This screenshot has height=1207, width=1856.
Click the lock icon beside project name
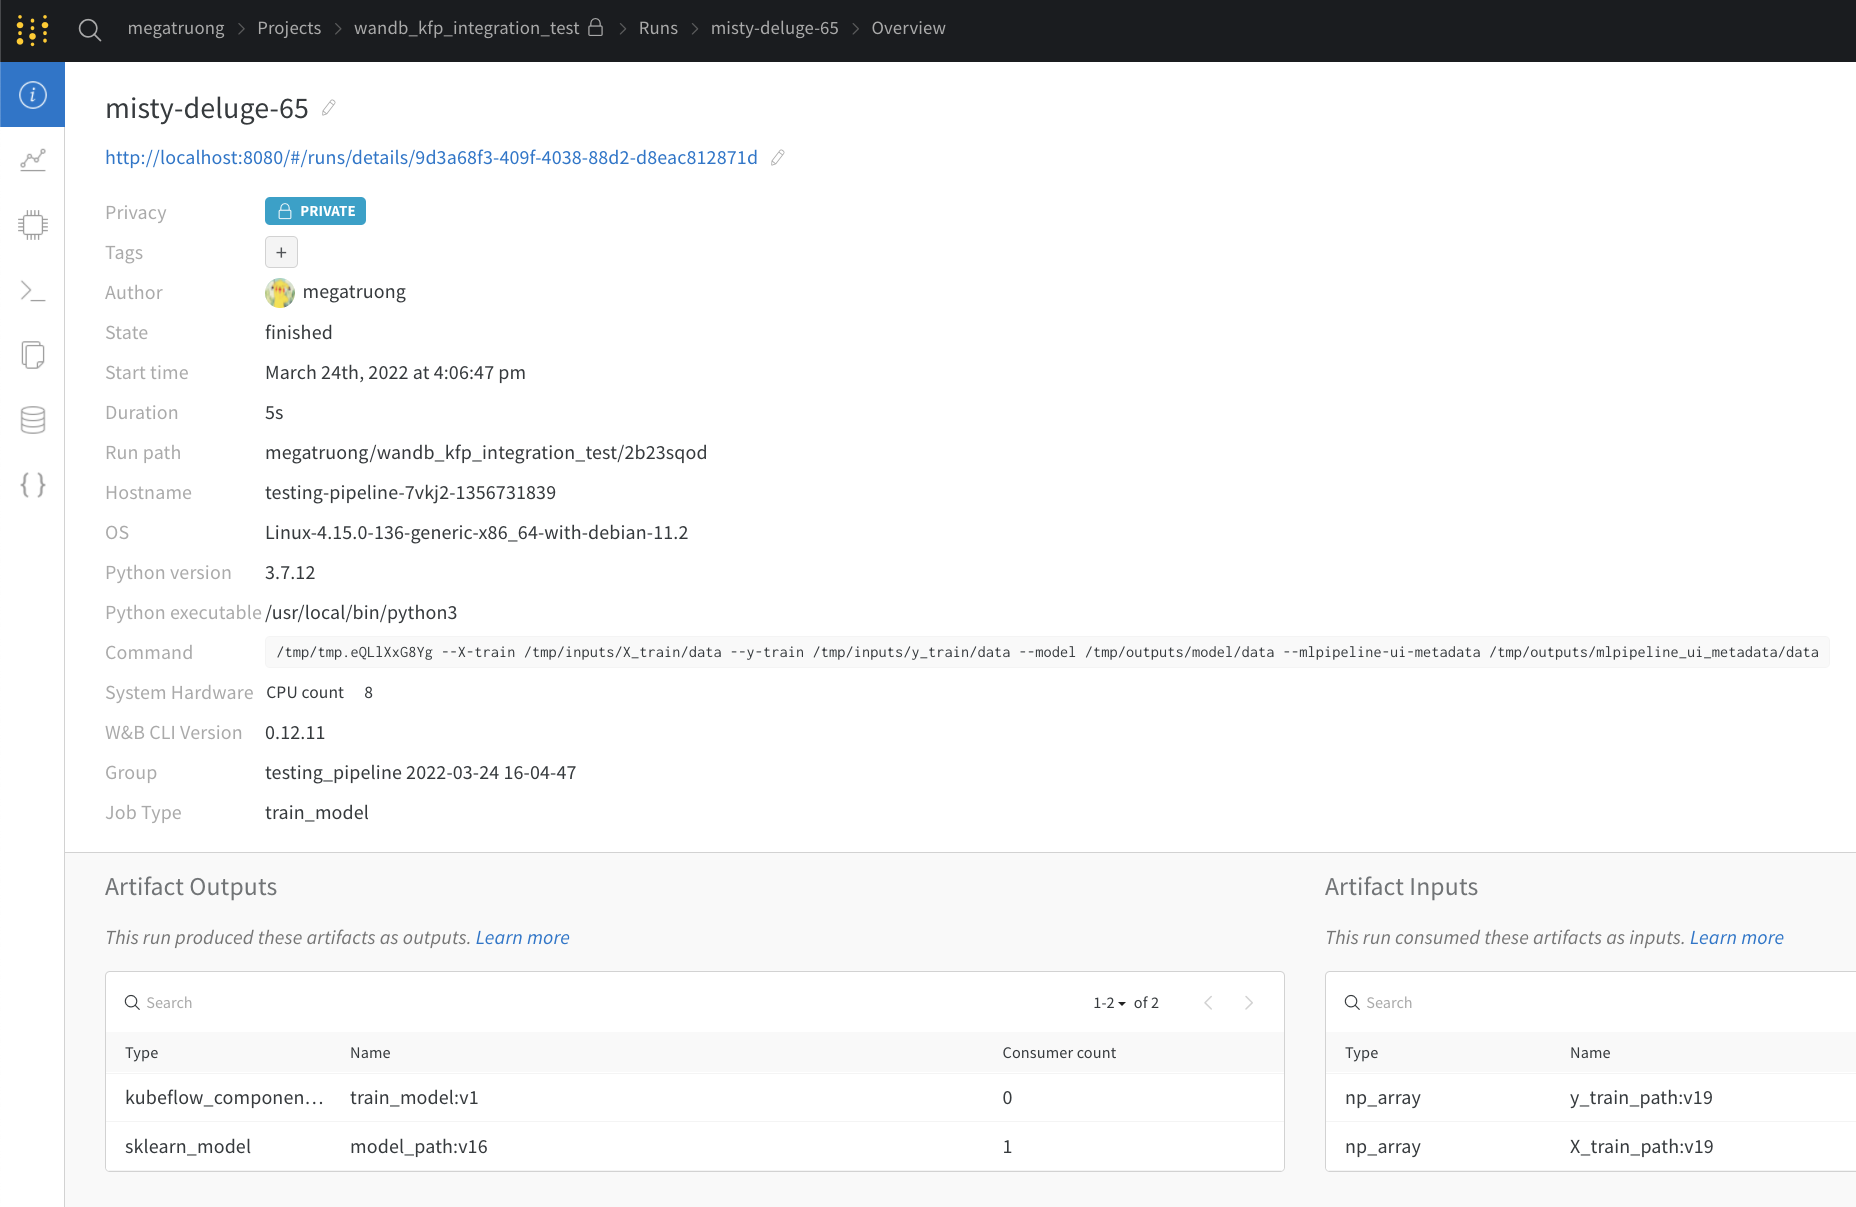[x=595, y=28]
